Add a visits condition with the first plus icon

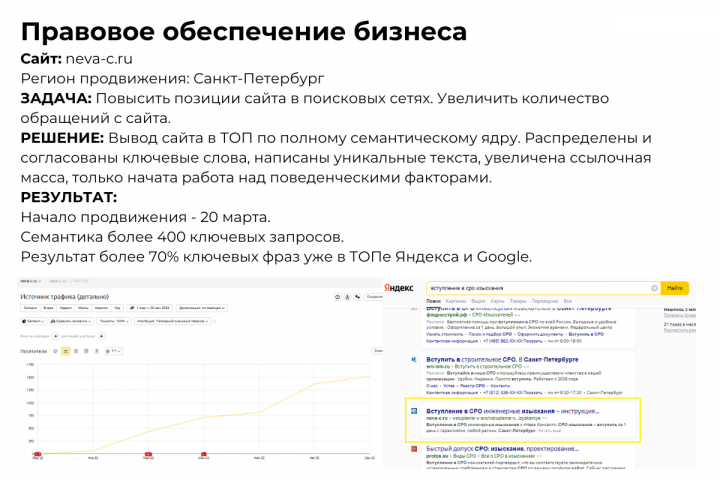56,336
